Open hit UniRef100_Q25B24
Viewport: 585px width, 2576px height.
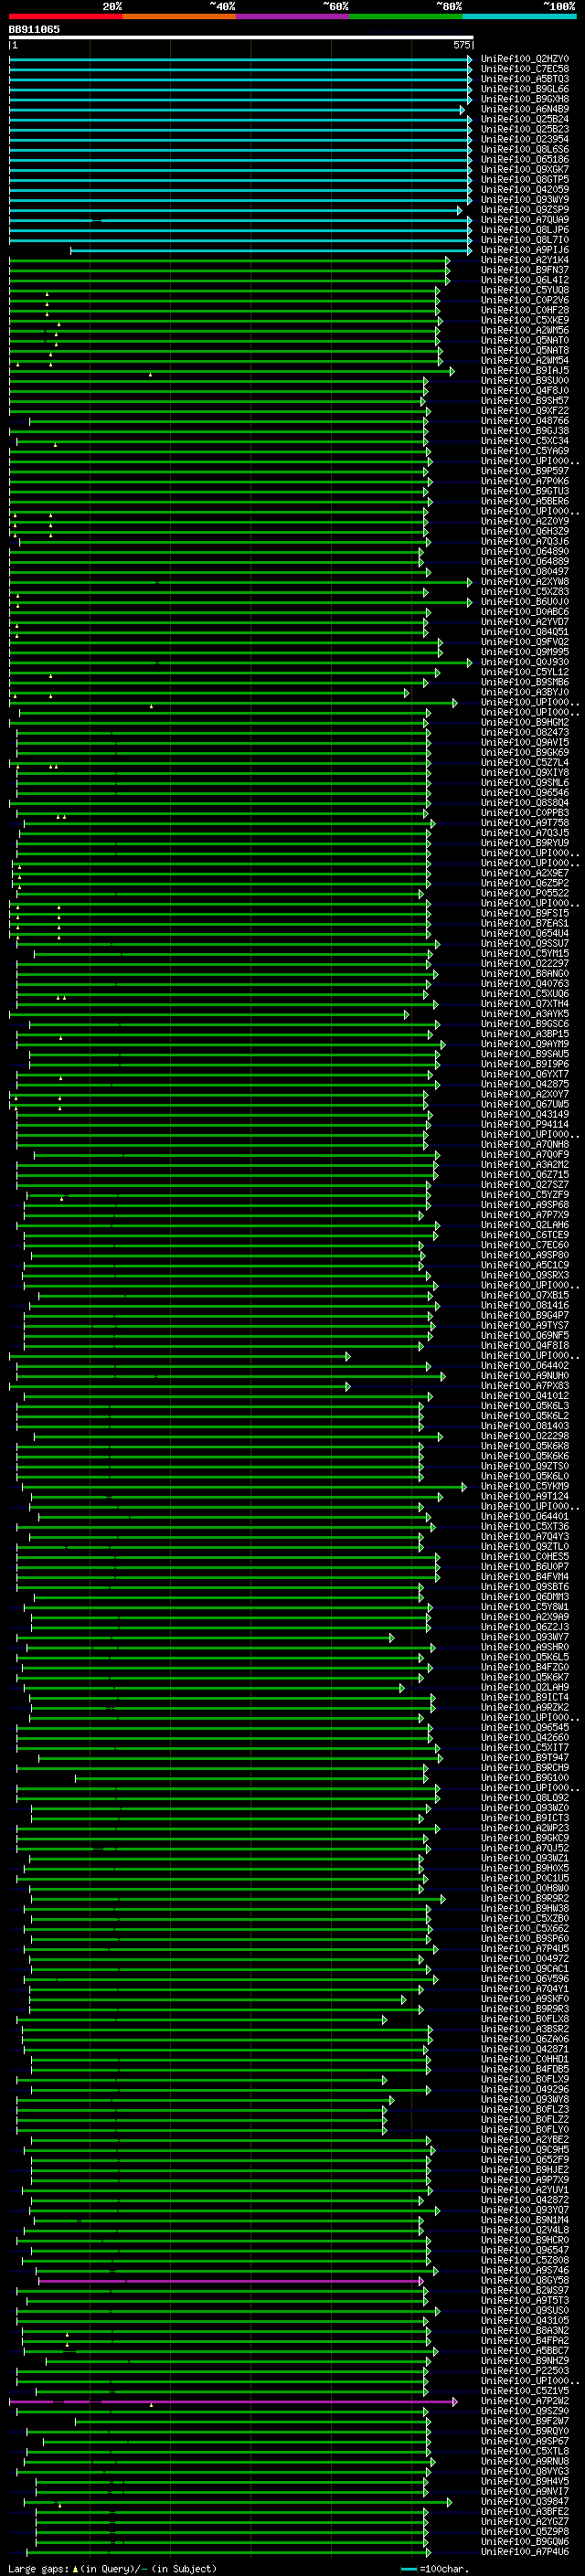[525, 119]
